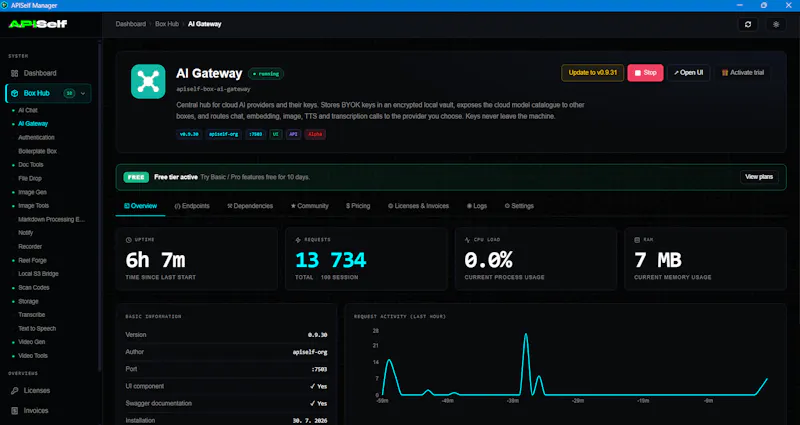Switch to the Endpoints tab
Image resolution: width=800 pixels, height=425 pixels.
(192, 206)
